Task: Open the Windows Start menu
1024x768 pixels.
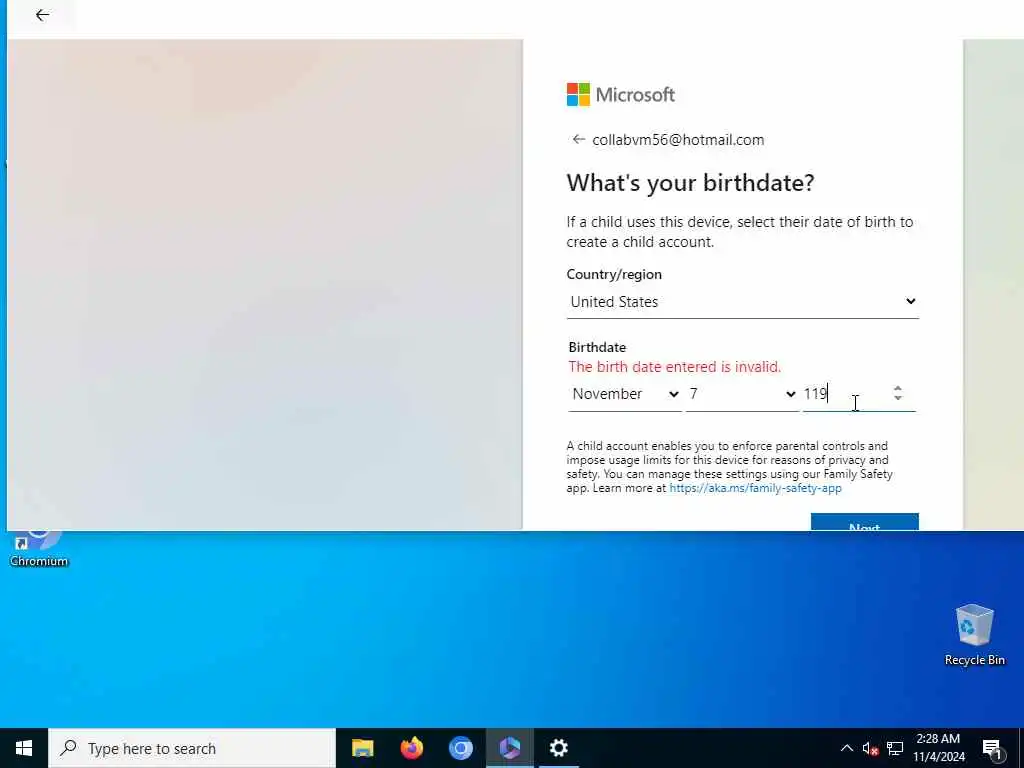Action: tap(24, 748)
